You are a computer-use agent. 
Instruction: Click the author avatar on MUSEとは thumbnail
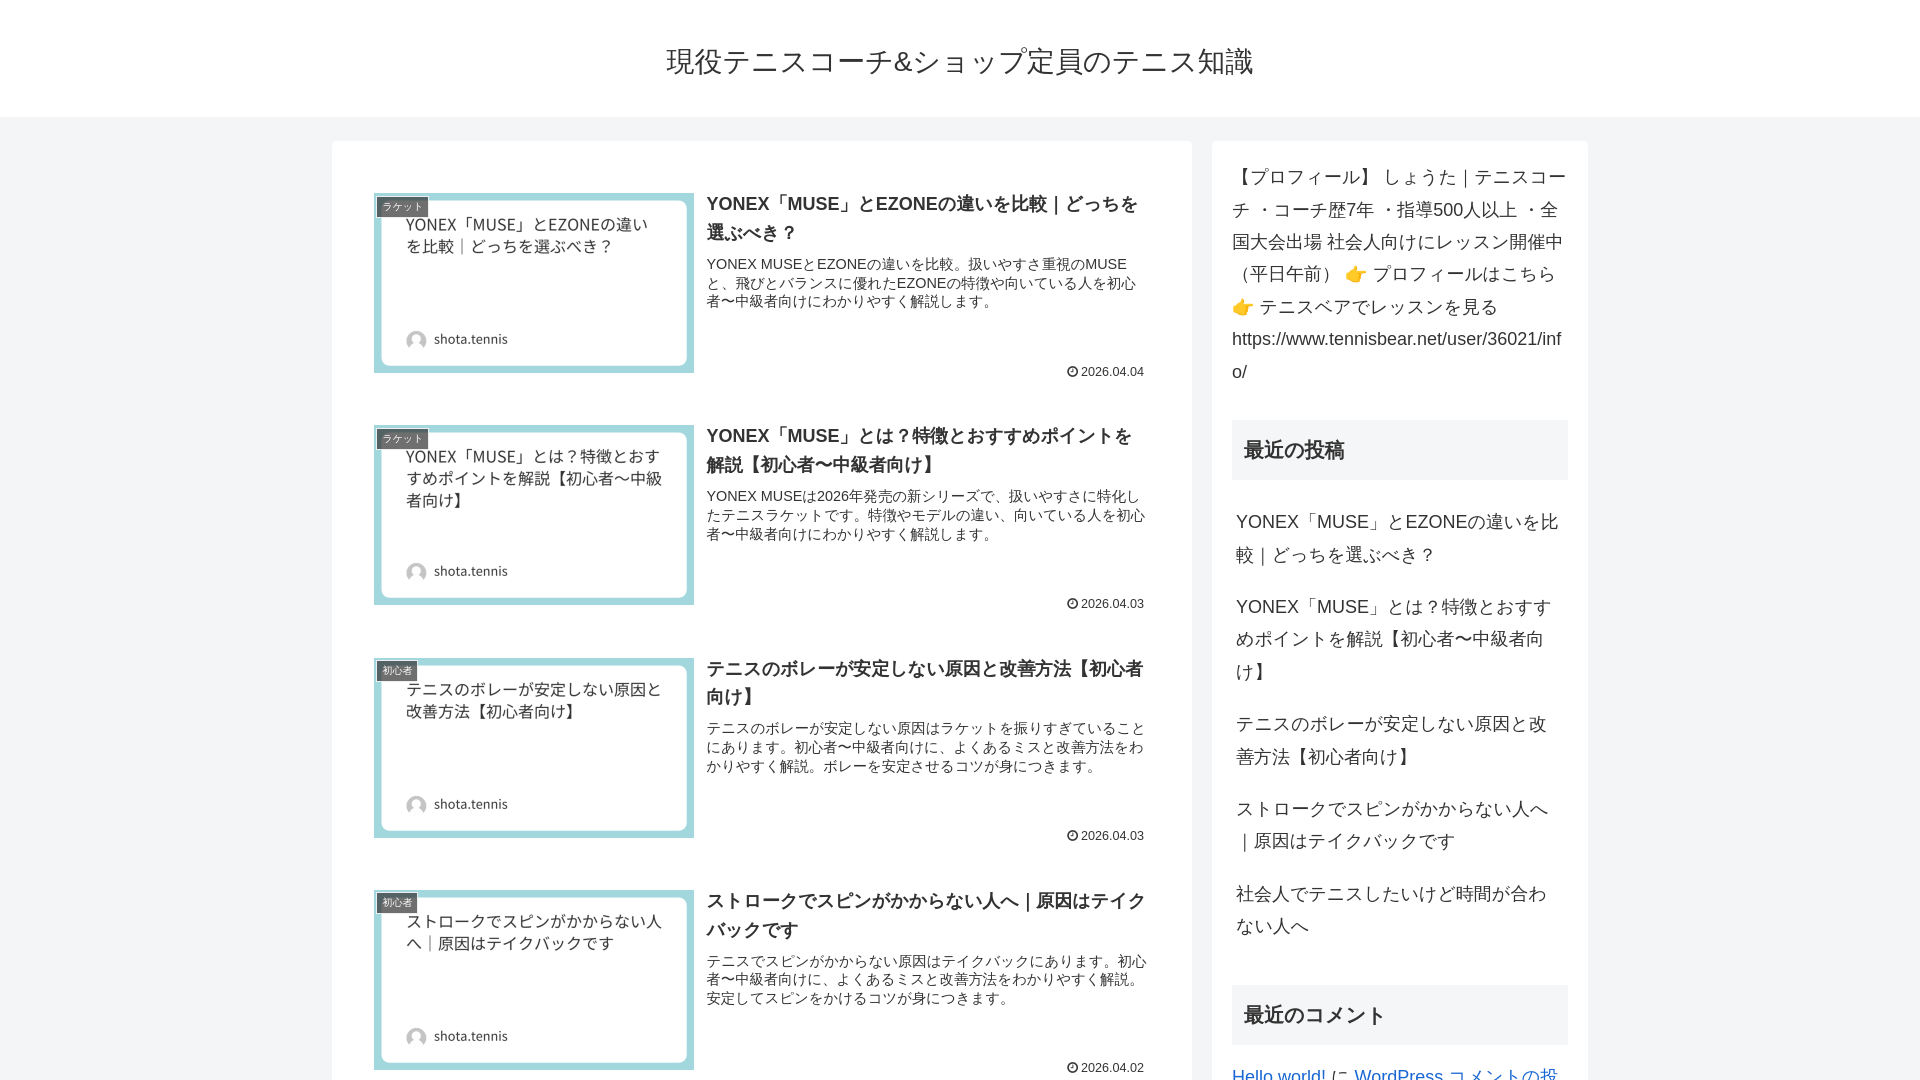tap(416, 572)
